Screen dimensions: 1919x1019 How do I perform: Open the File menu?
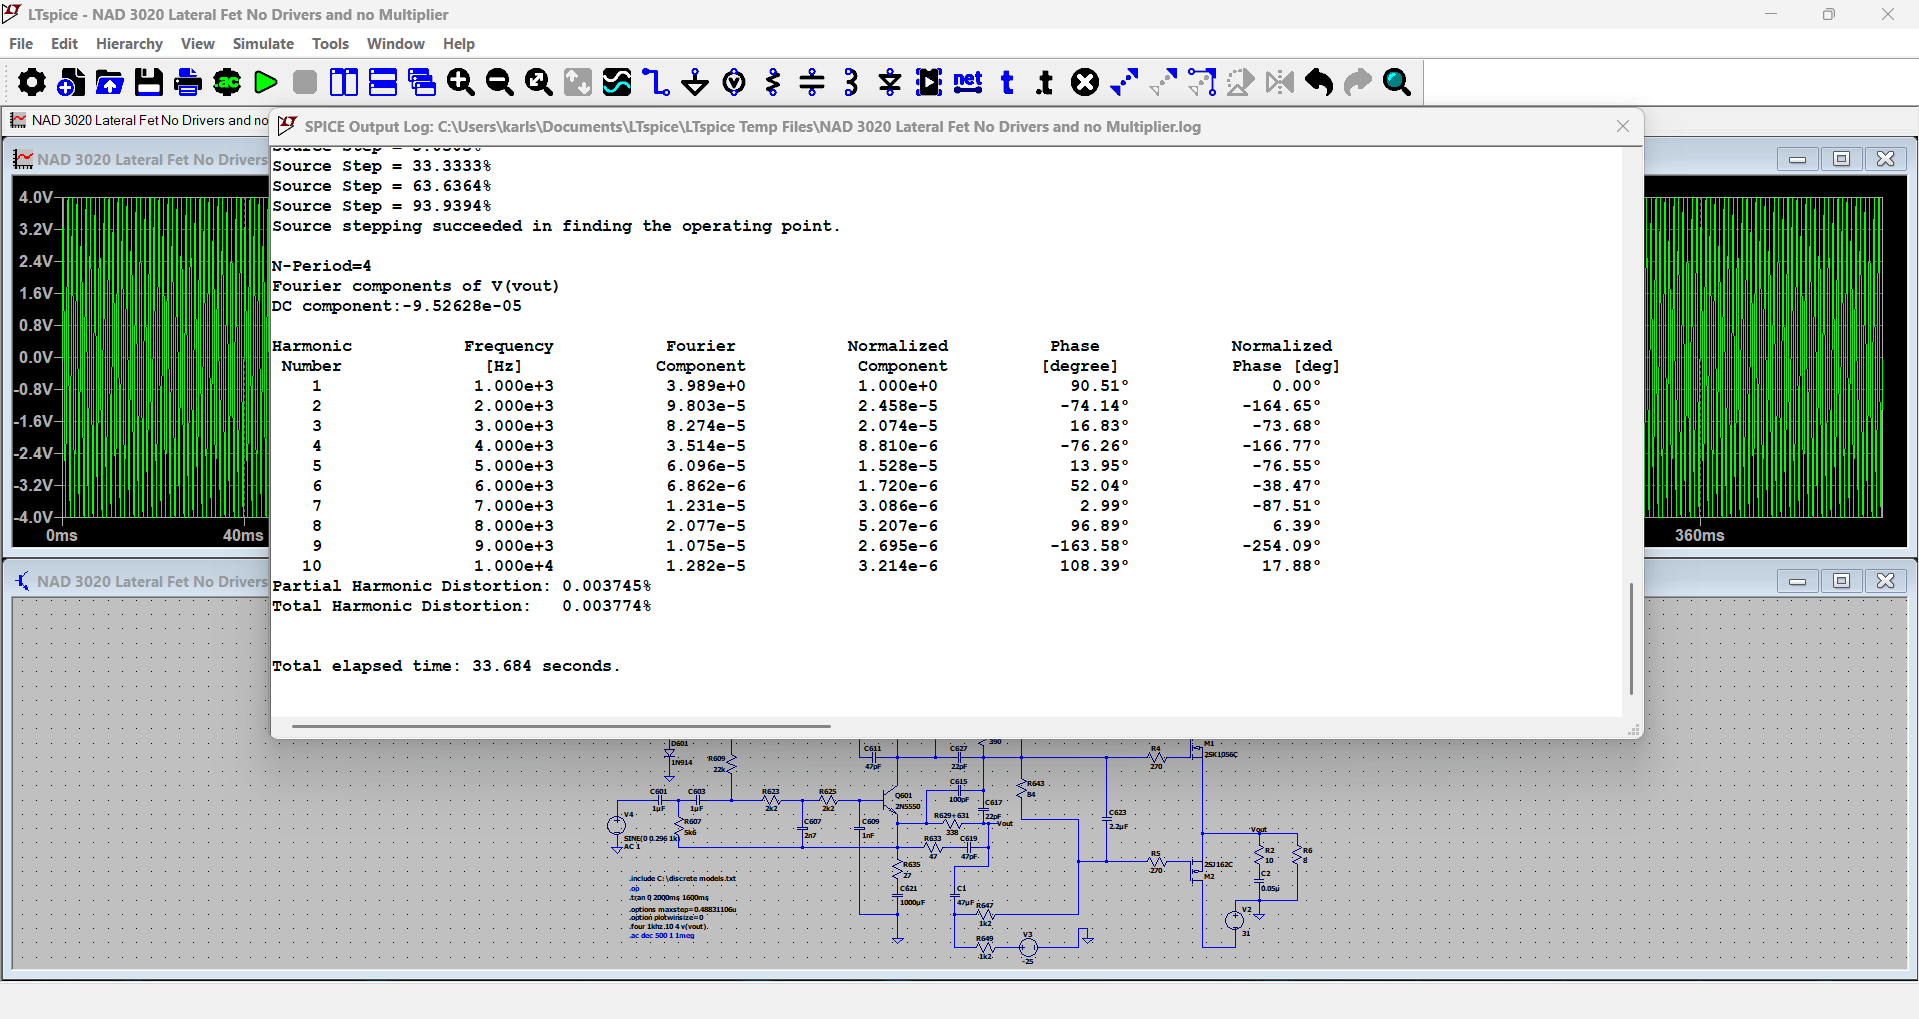(x=21, y=44)
